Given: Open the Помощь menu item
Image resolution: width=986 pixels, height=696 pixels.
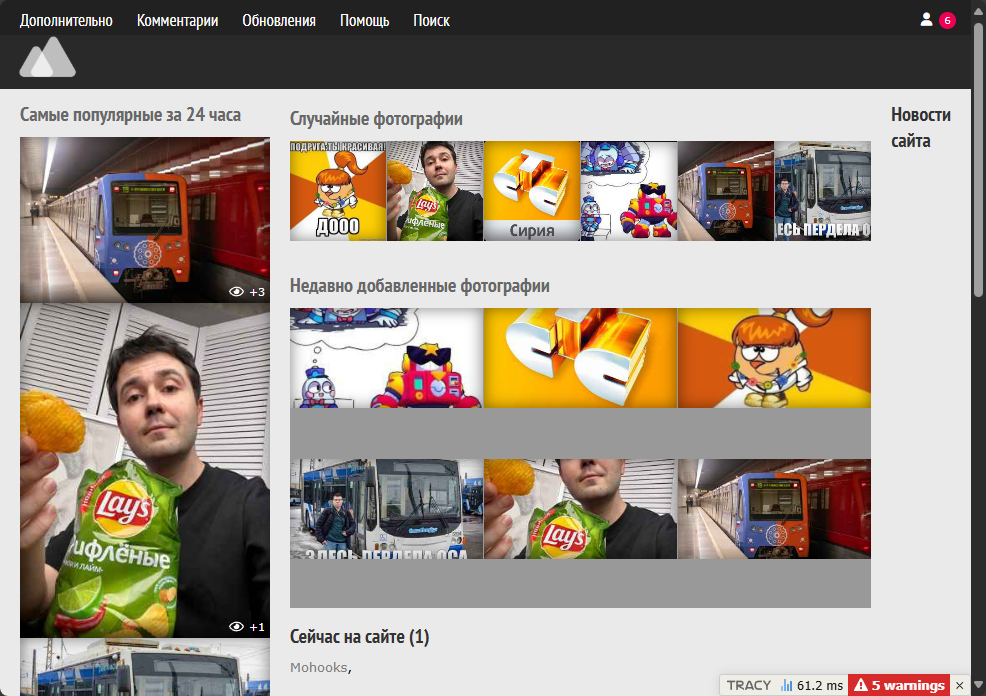Looking at the screenshot, I should tap(364, 20).
